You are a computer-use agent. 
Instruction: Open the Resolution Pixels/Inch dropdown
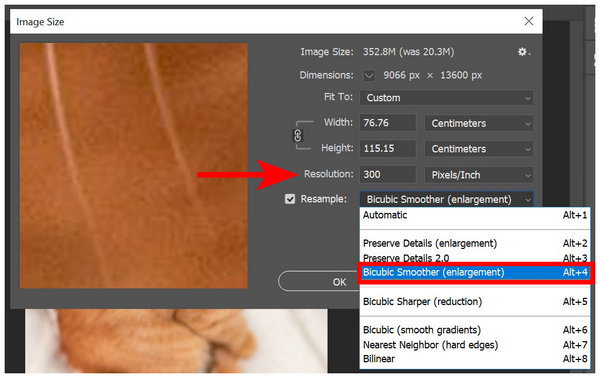479,175
